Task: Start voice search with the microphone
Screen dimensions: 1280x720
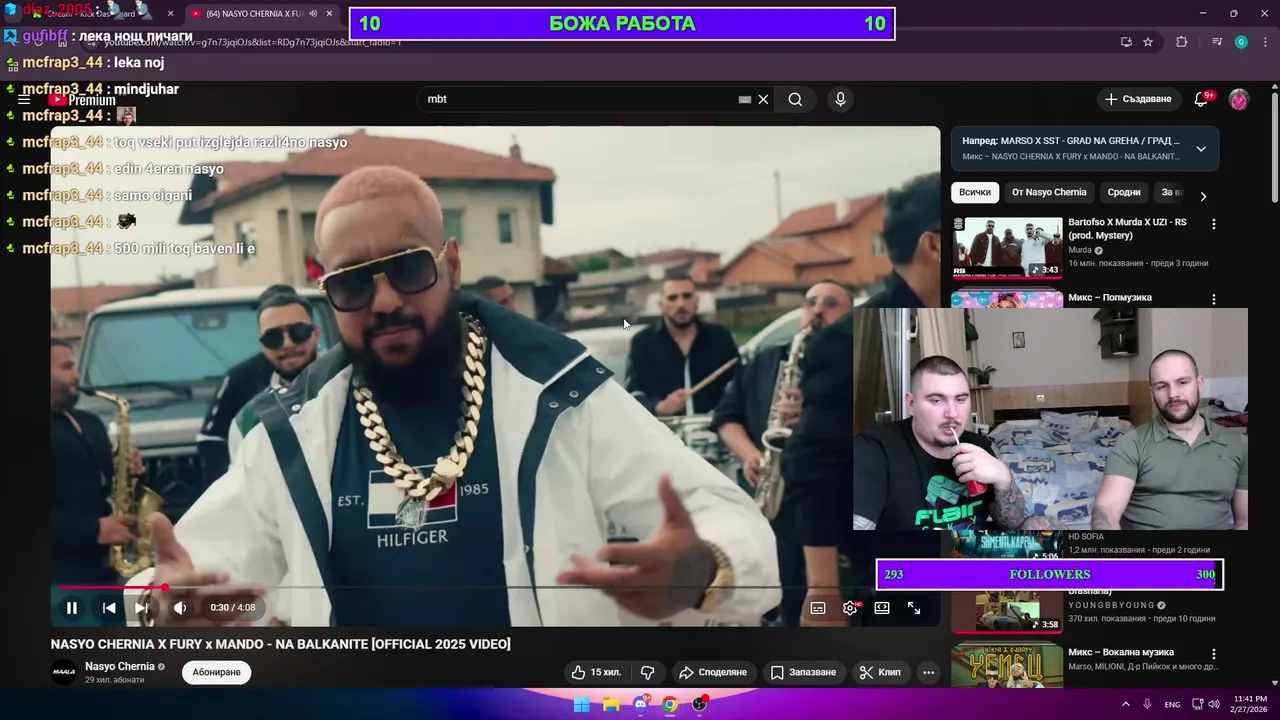Action: pos(840,99)
